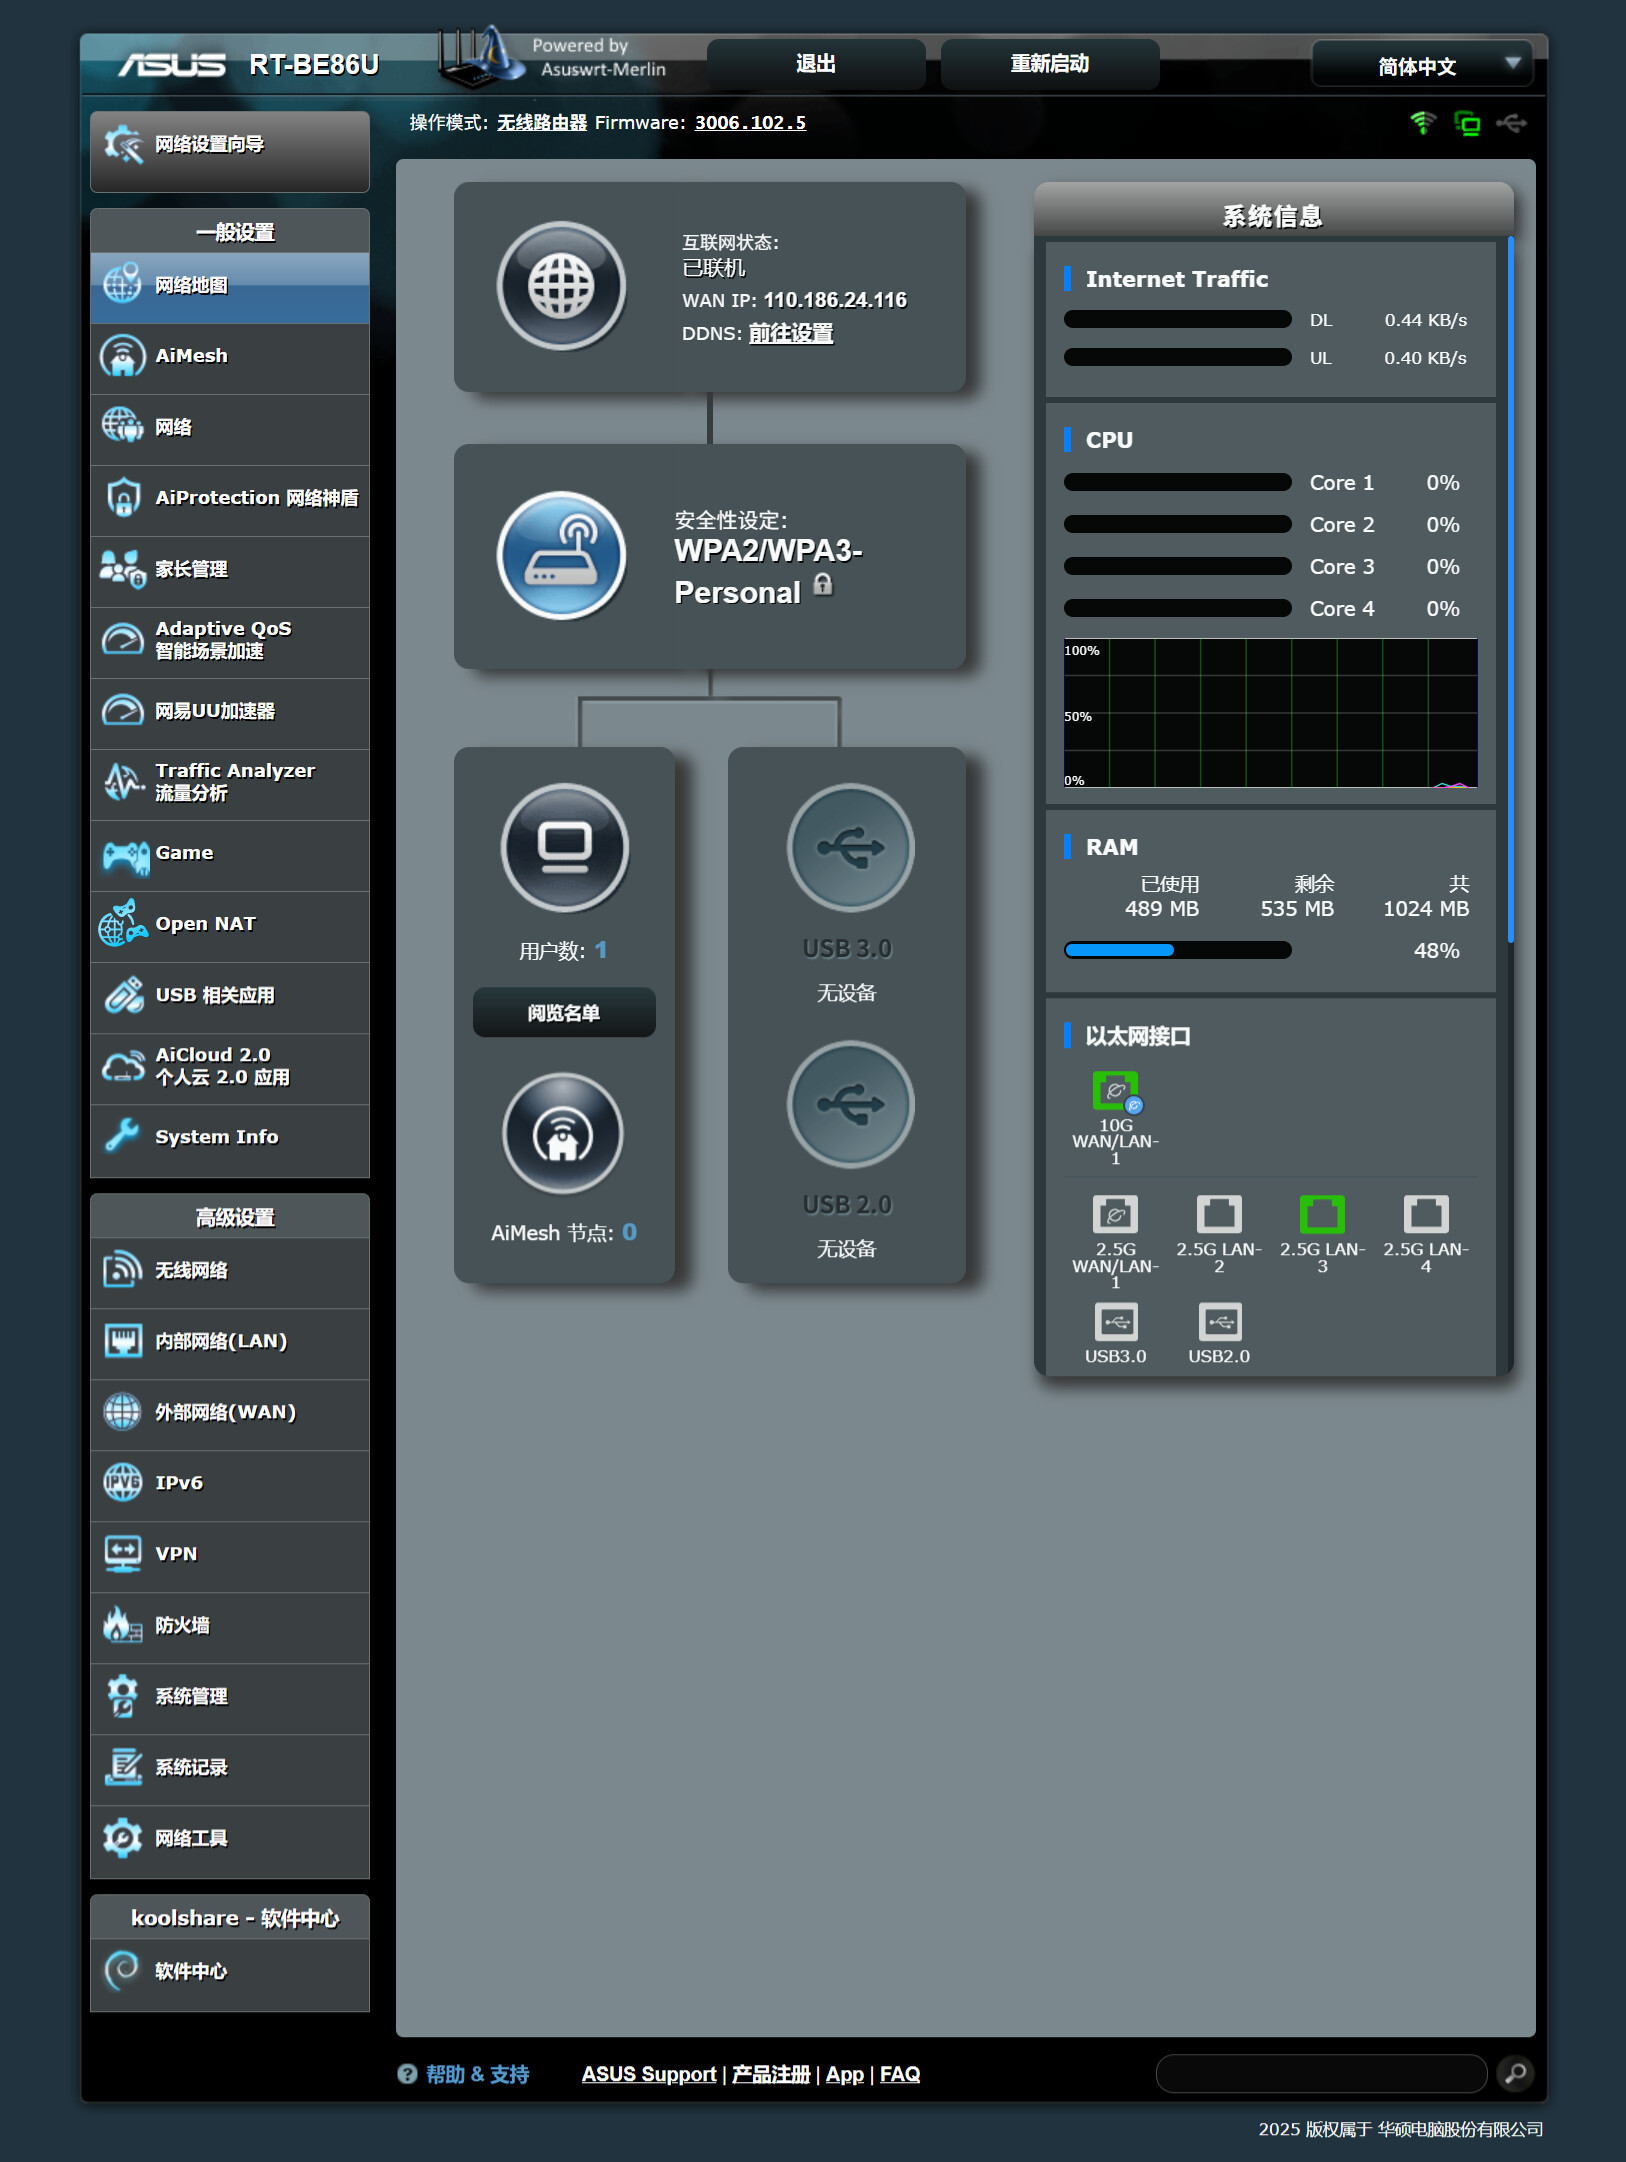Open the DDNS 前往设置 link
Screen dimensions: 1626x2162
point(790,333)
